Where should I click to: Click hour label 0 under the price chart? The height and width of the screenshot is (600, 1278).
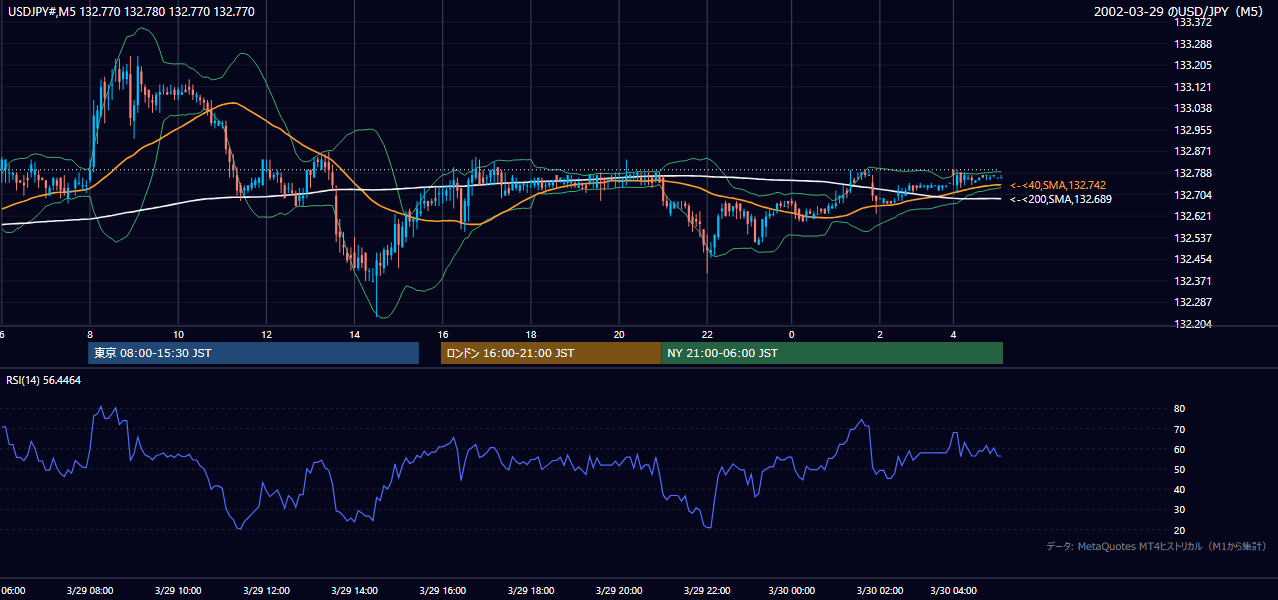click(791, 334)
